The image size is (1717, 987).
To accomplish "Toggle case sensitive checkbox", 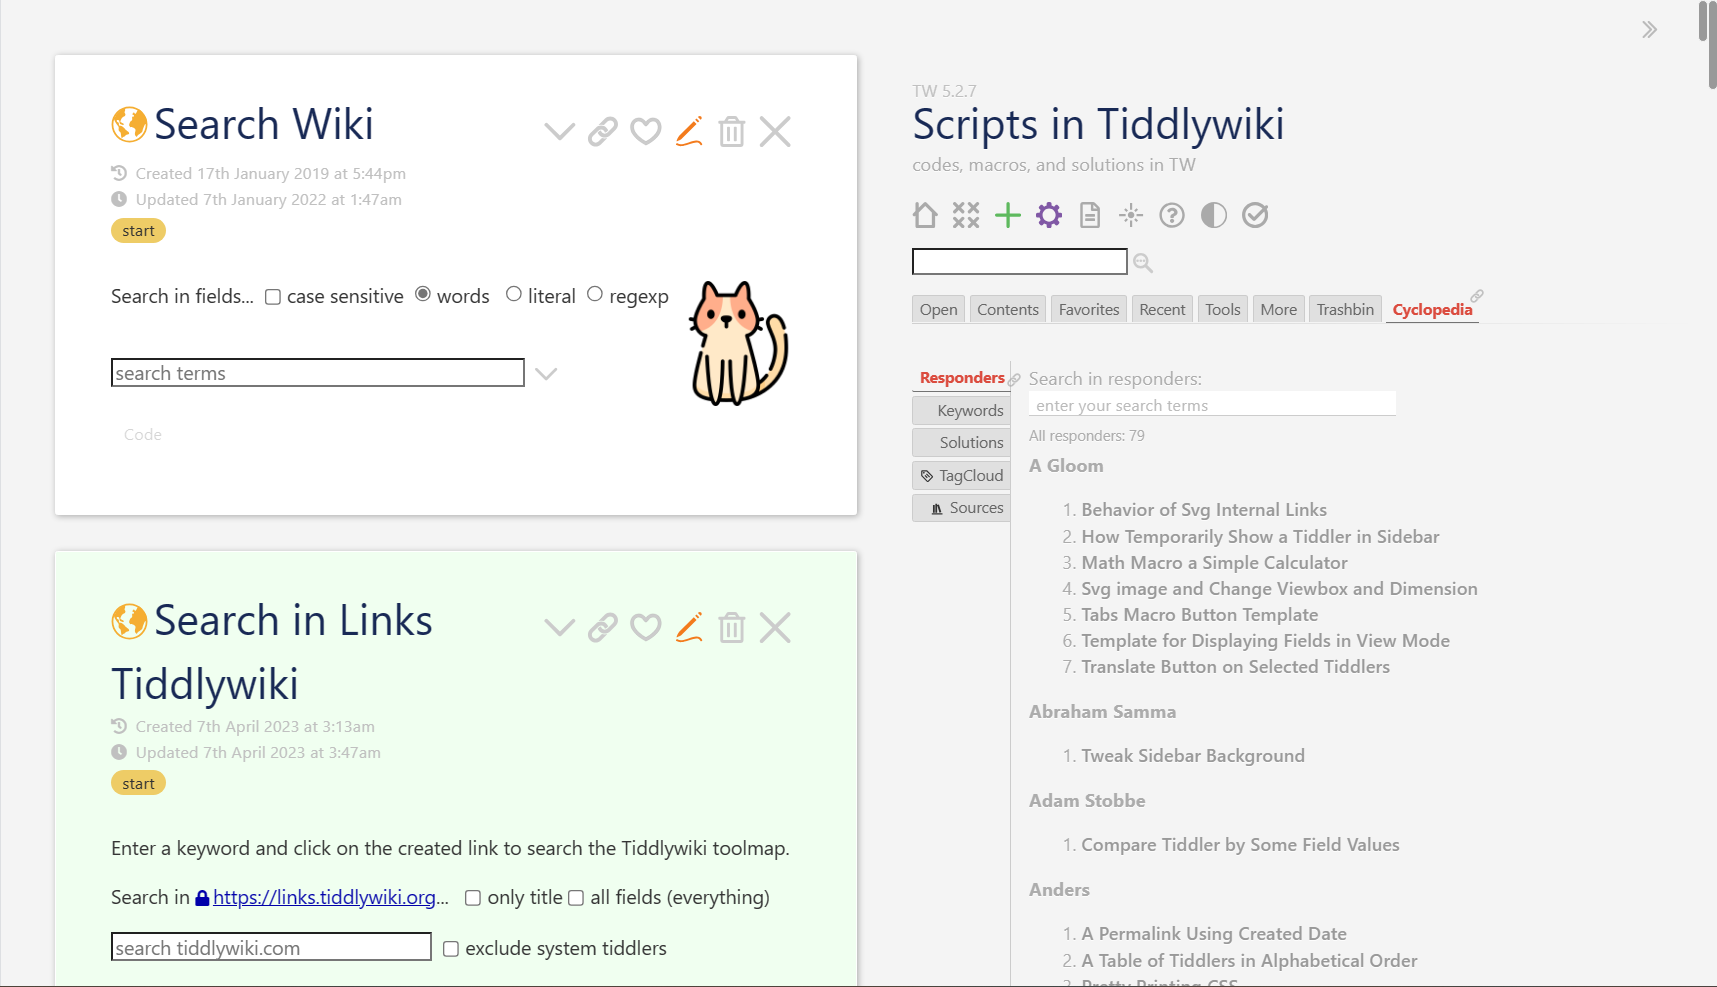I will [272, 297].
